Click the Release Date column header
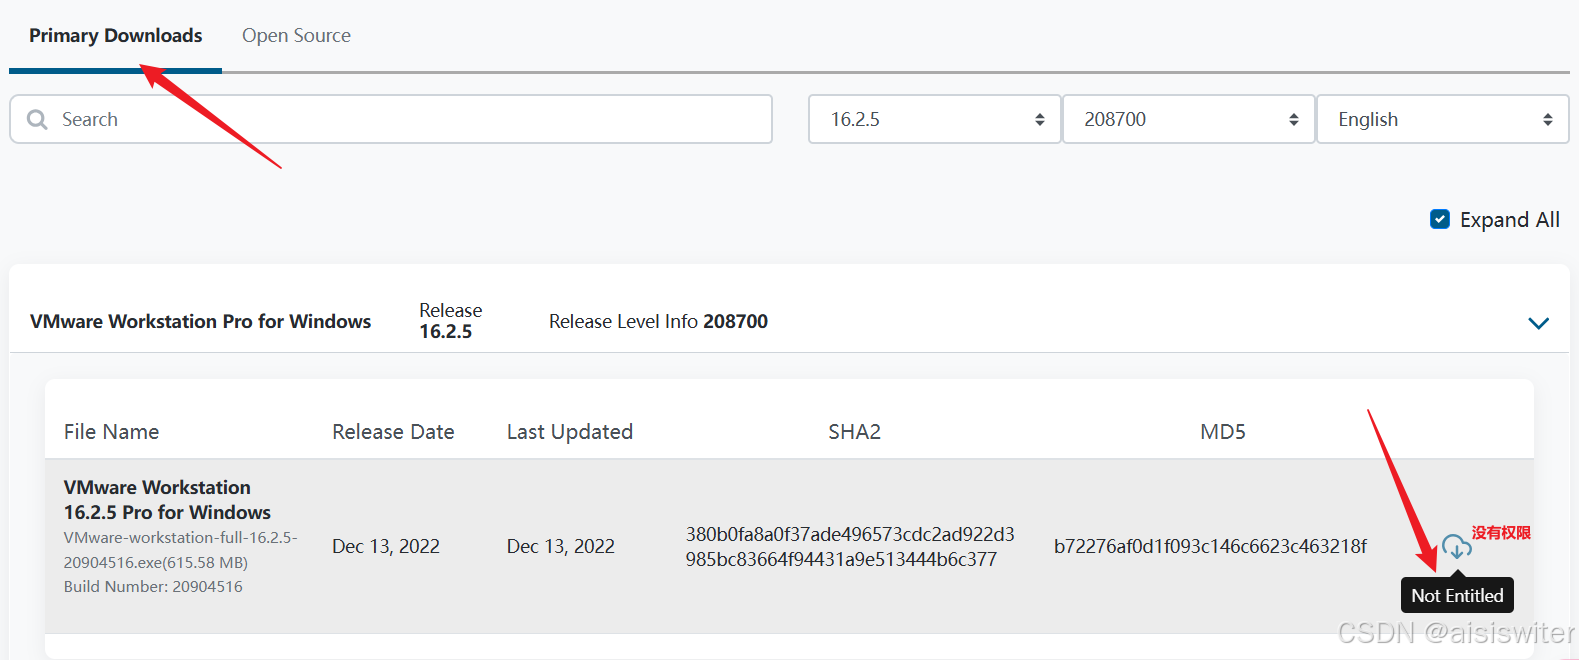 pyautogui.click(x=393, y=432)
